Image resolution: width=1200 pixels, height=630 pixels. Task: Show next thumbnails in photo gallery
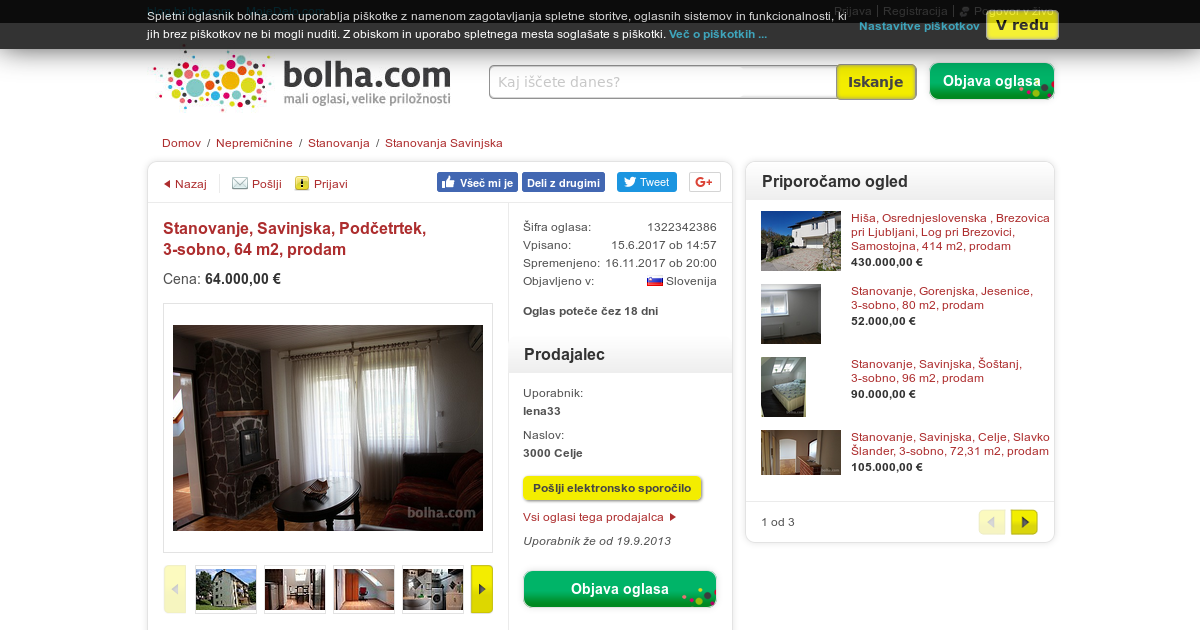coord(482,589)
